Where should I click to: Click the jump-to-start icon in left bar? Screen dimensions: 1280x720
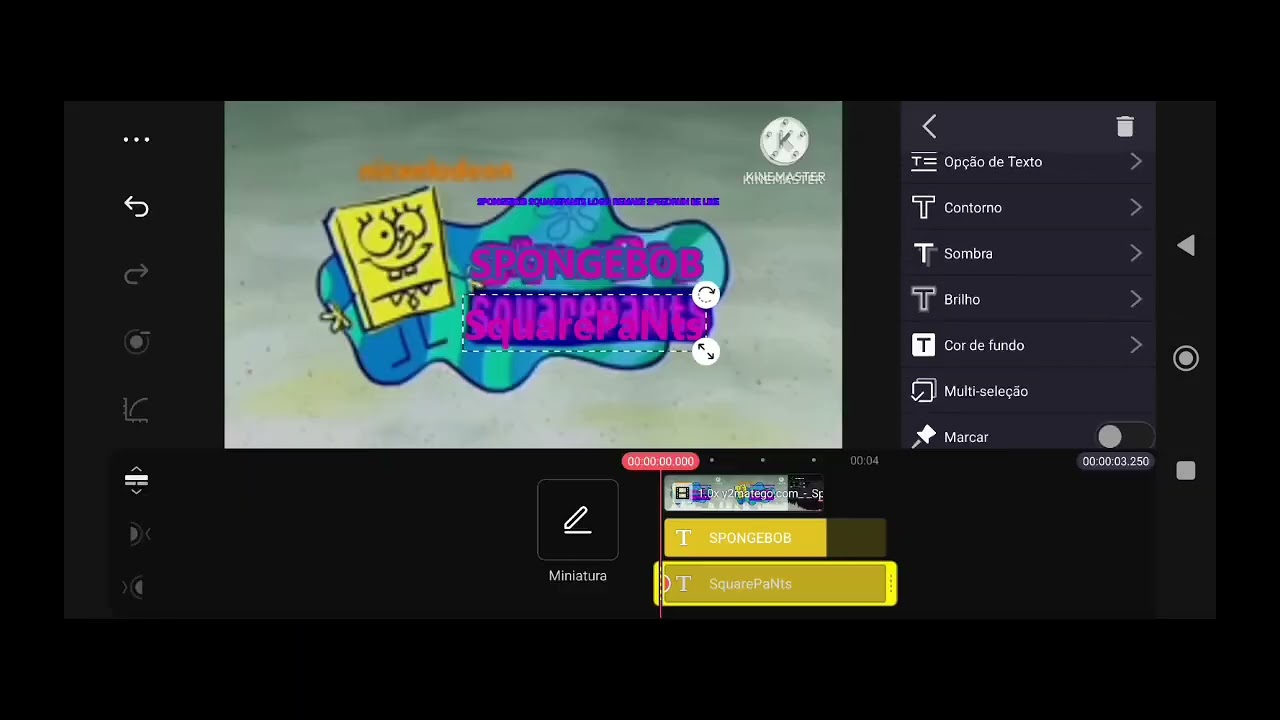click(137, 534)
